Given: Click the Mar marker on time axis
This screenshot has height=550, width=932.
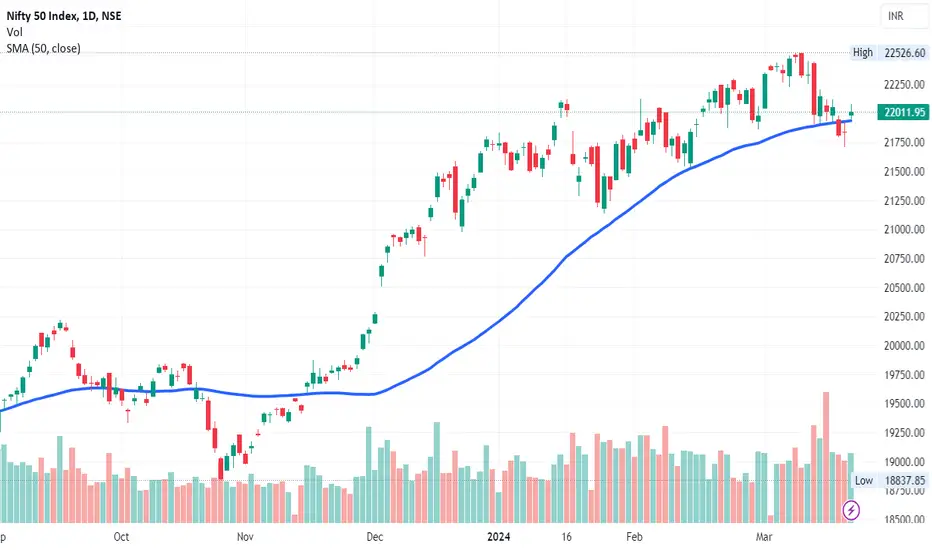Looking at the screenshot, I should tap(764, 536).
